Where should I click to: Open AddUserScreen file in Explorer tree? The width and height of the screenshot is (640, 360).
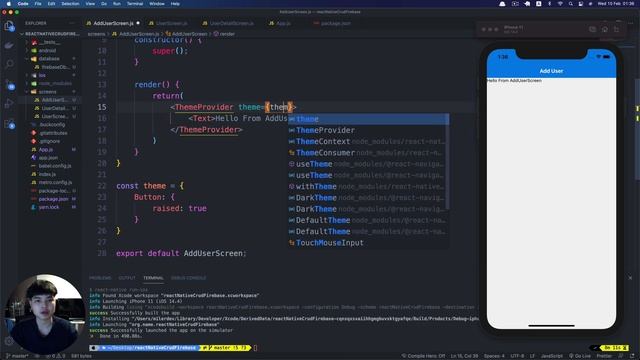tap(50, 100)
